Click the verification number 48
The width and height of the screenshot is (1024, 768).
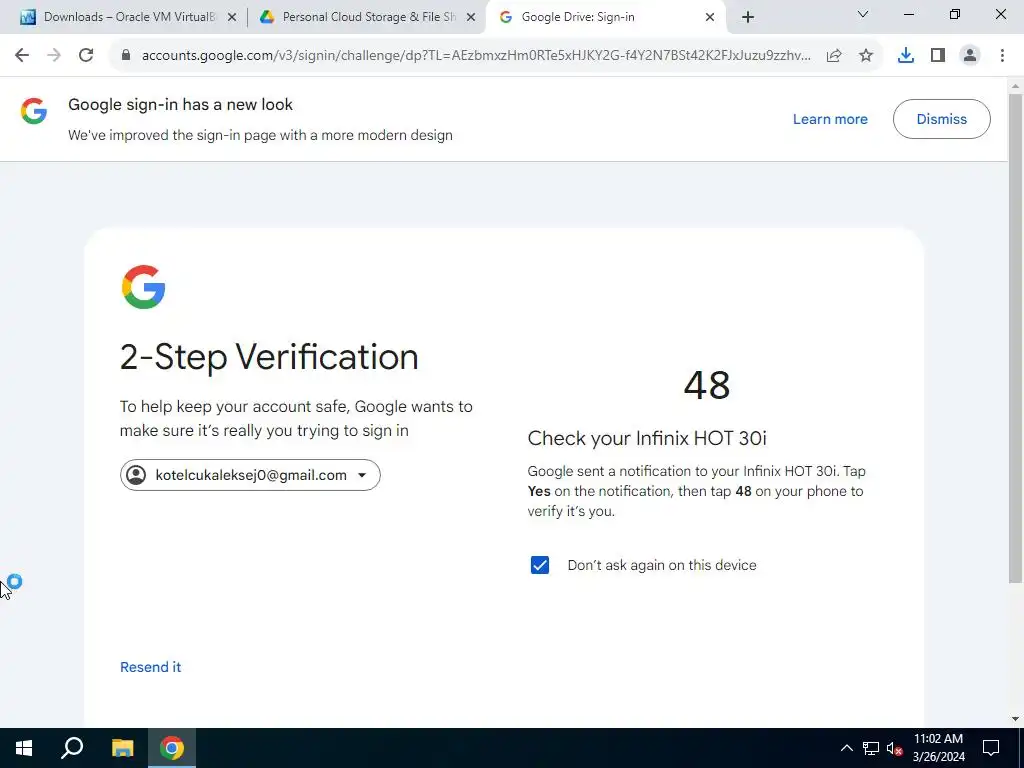(707, 385)
